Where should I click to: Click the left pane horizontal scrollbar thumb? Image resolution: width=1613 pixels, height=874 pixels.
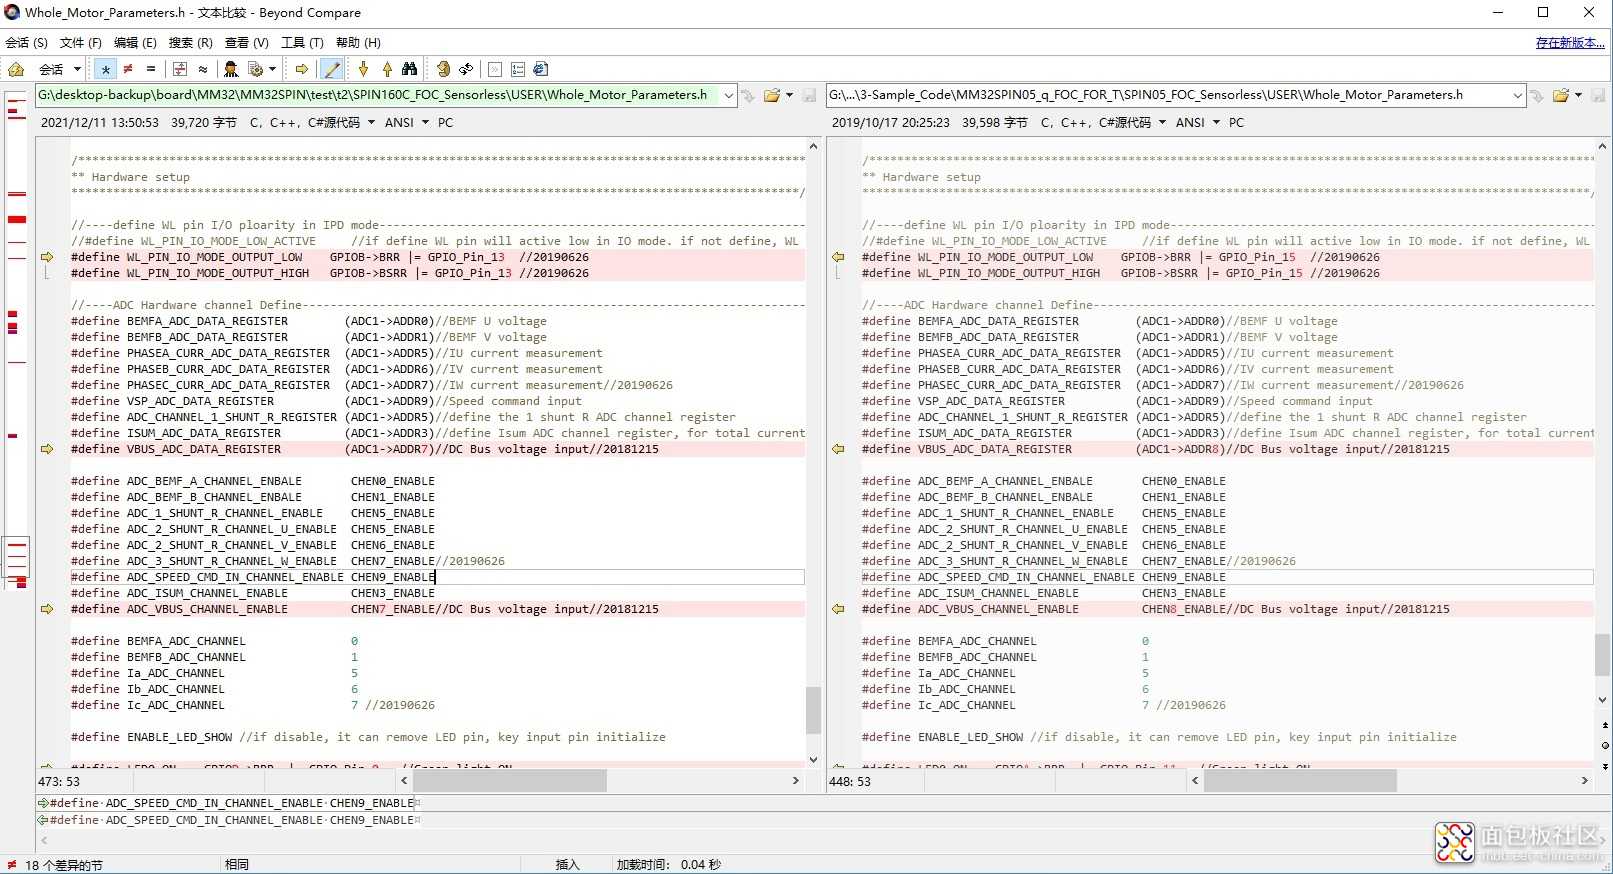pyautogui.click(x=510, y=780)
